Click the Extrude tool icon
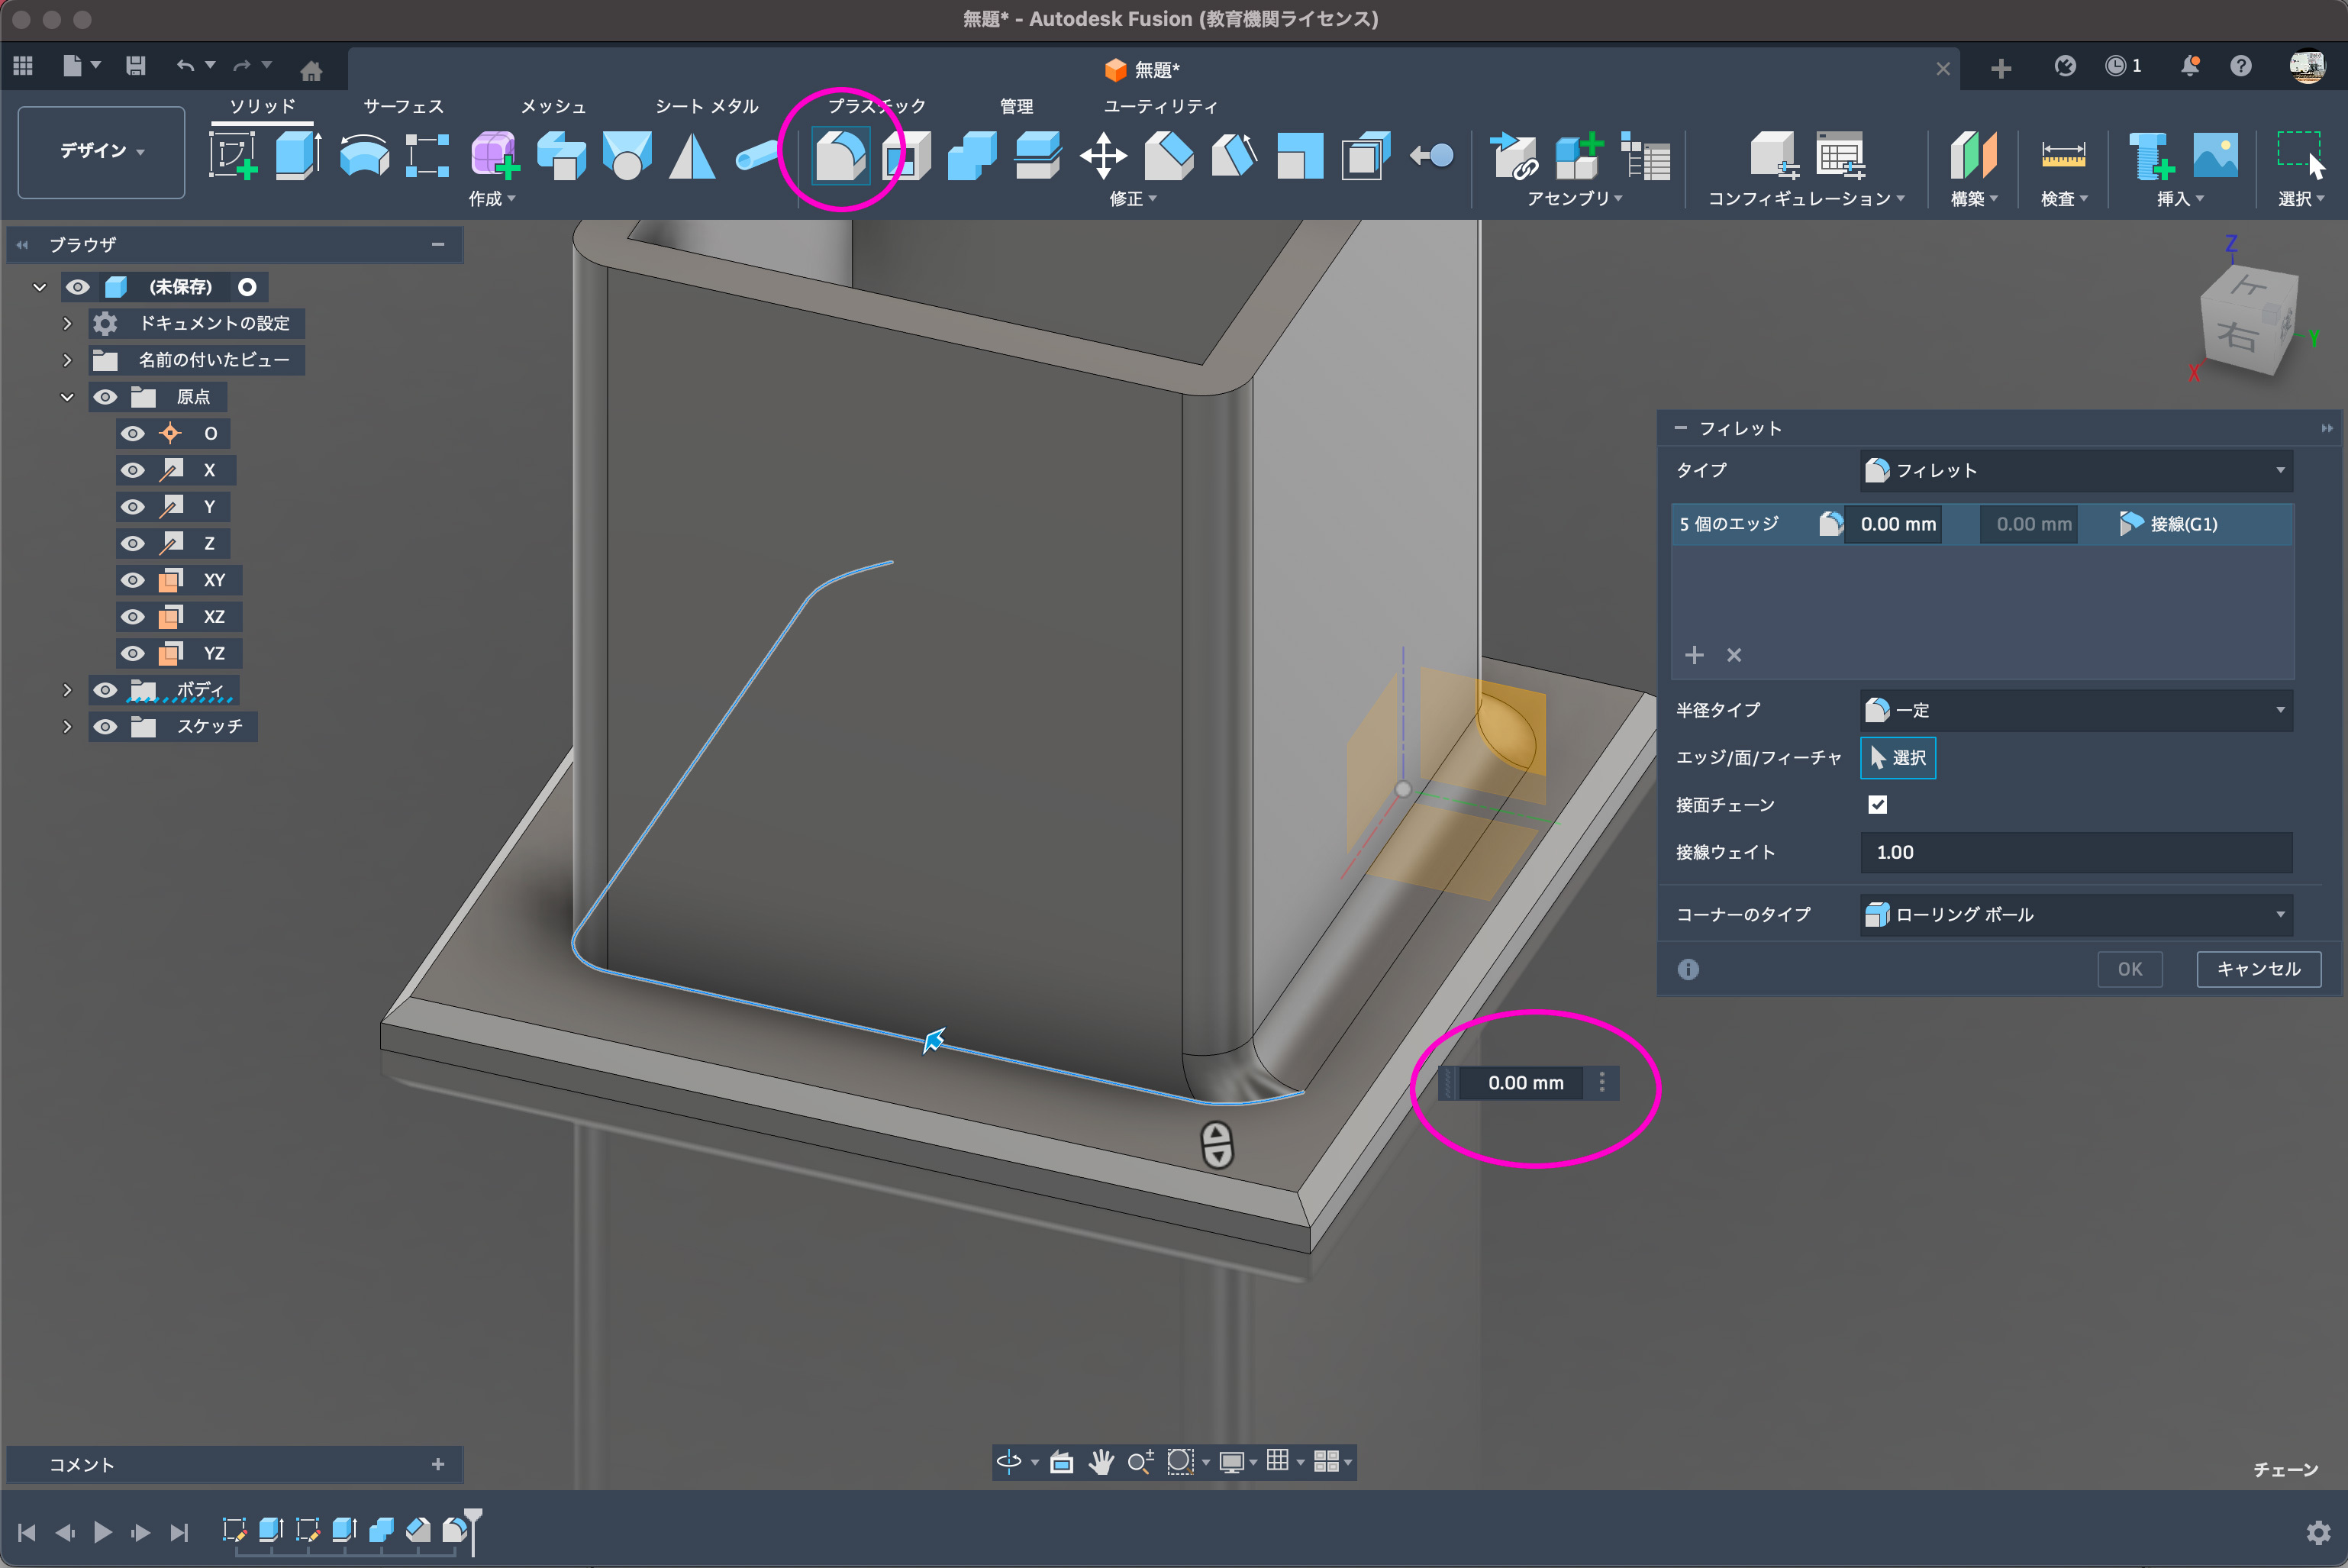This screenshot has width=2348, height=1568. [x=297, y=156]
